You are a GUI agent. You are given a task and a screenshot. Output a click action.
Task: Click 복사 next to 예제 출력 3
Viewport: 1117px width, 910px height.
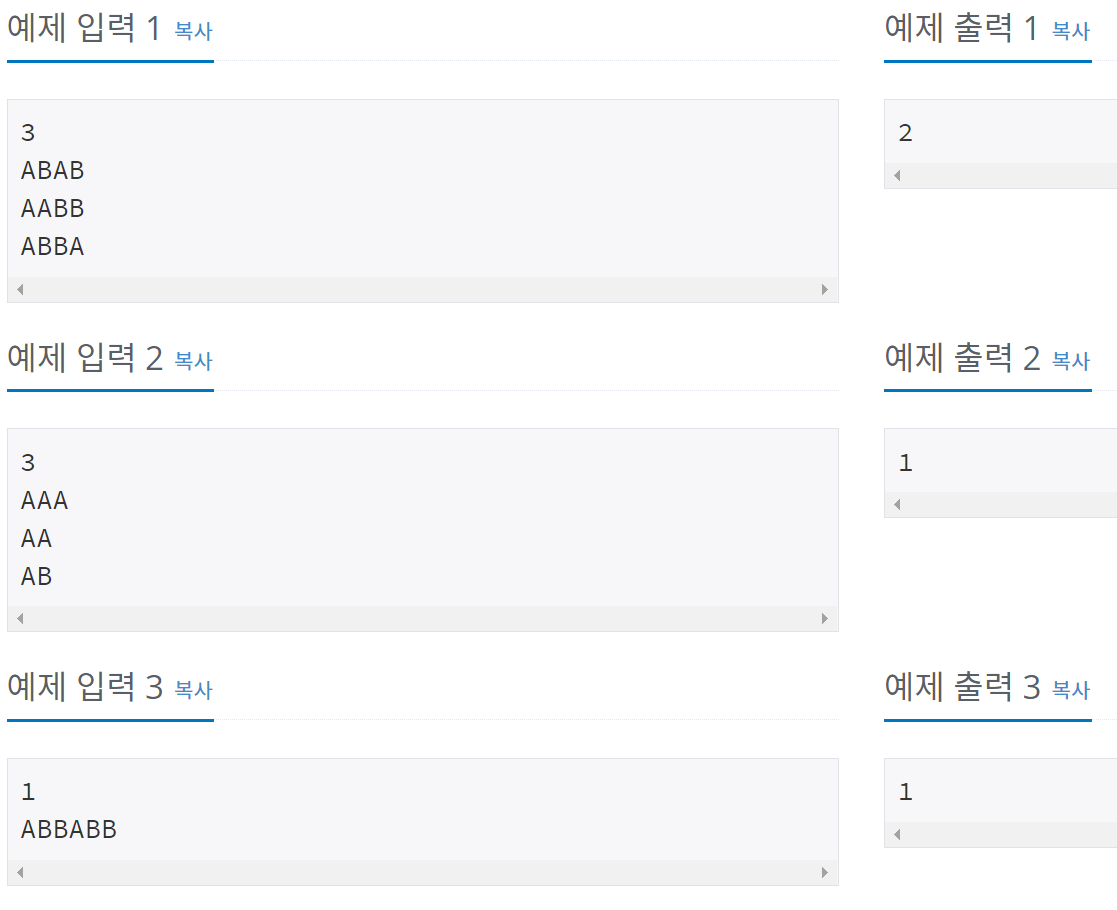1073,690
